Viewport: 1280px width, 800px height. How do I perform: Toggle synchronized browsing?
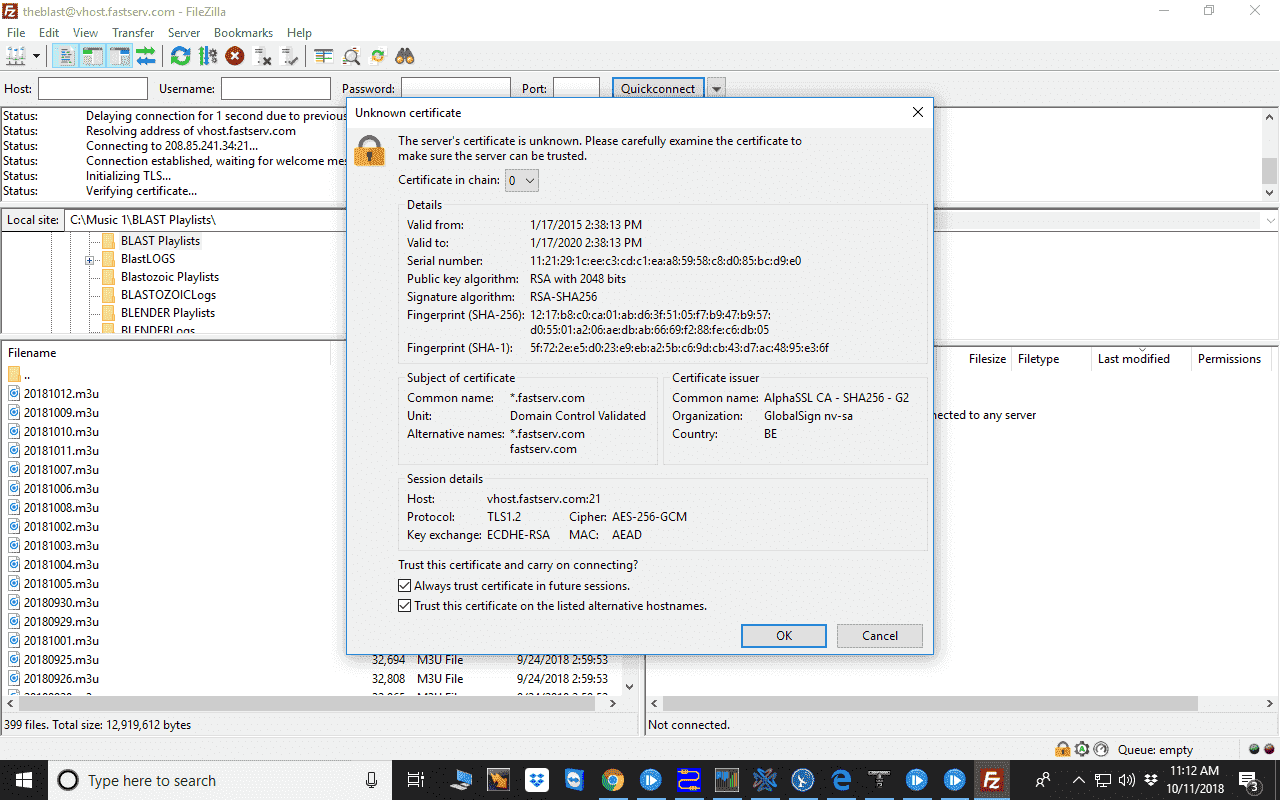point(378,56)
